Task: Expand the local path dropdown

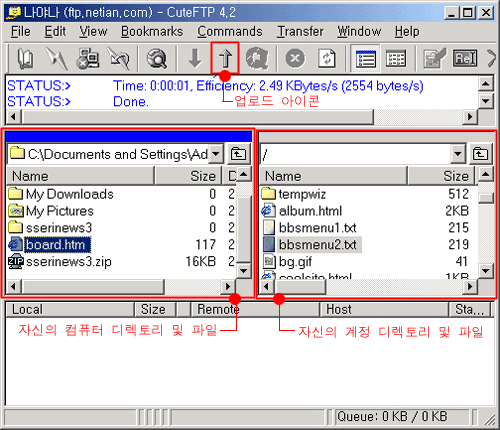Action: (x=216, y=154)
